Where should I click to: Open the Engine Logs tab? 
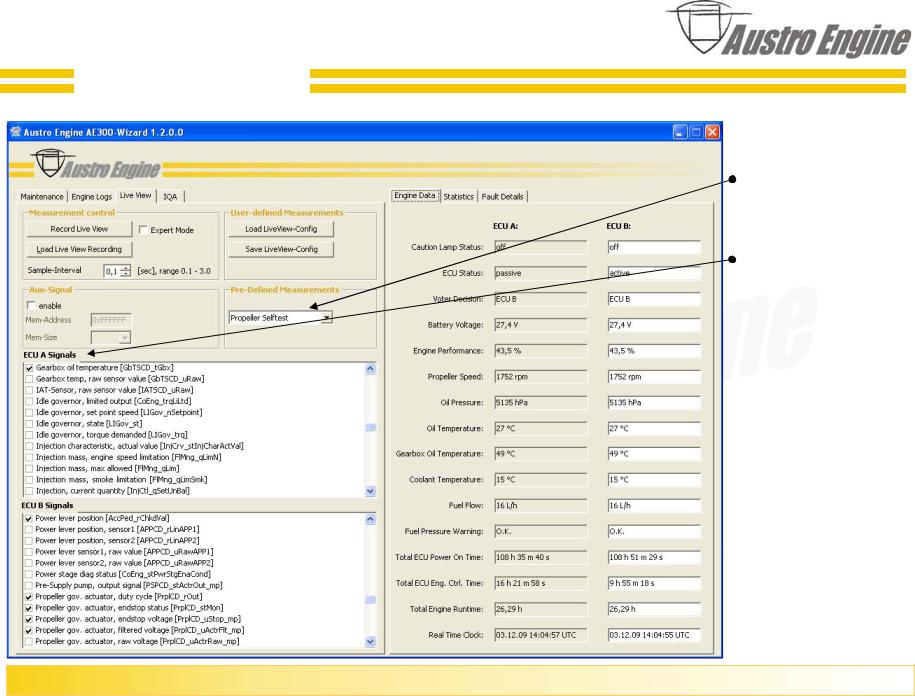pos(92,197)
